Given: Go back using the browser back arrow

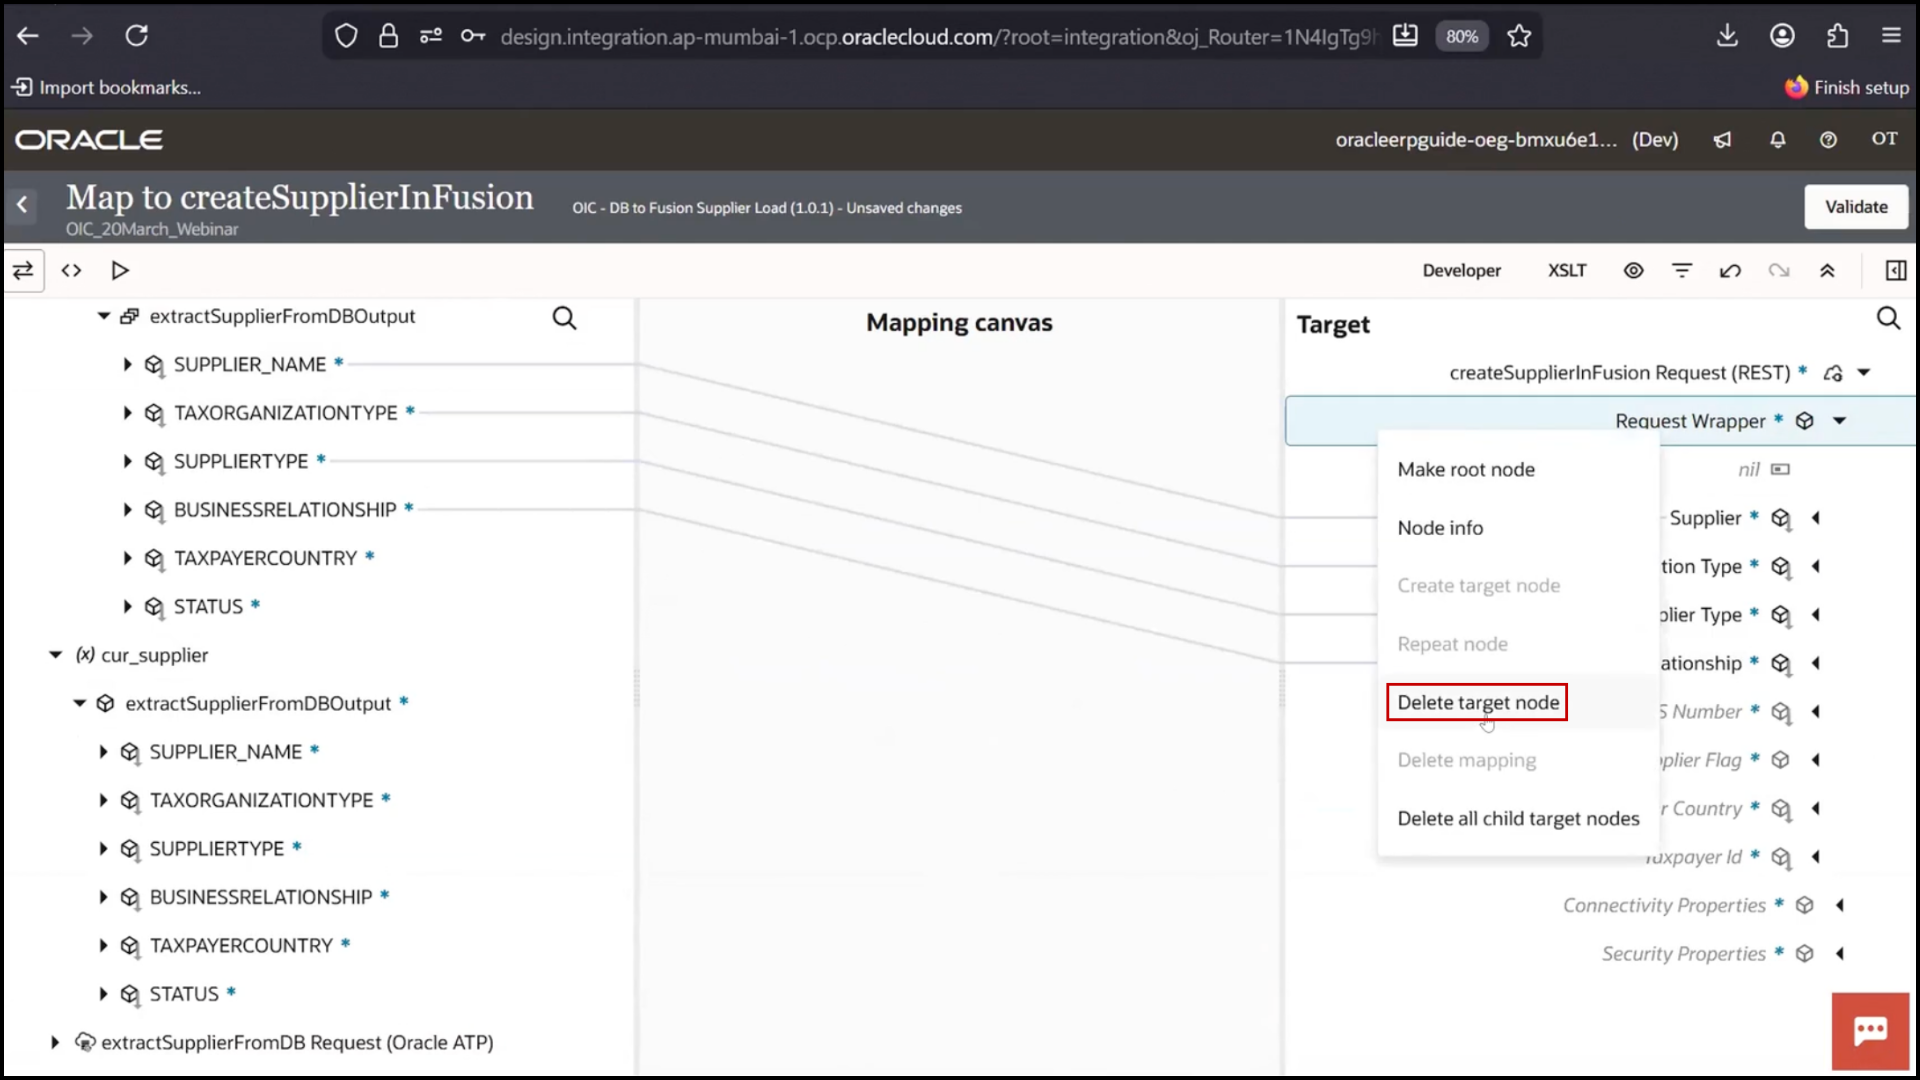Looking at the screenshot, I should [x=28, y=36].
